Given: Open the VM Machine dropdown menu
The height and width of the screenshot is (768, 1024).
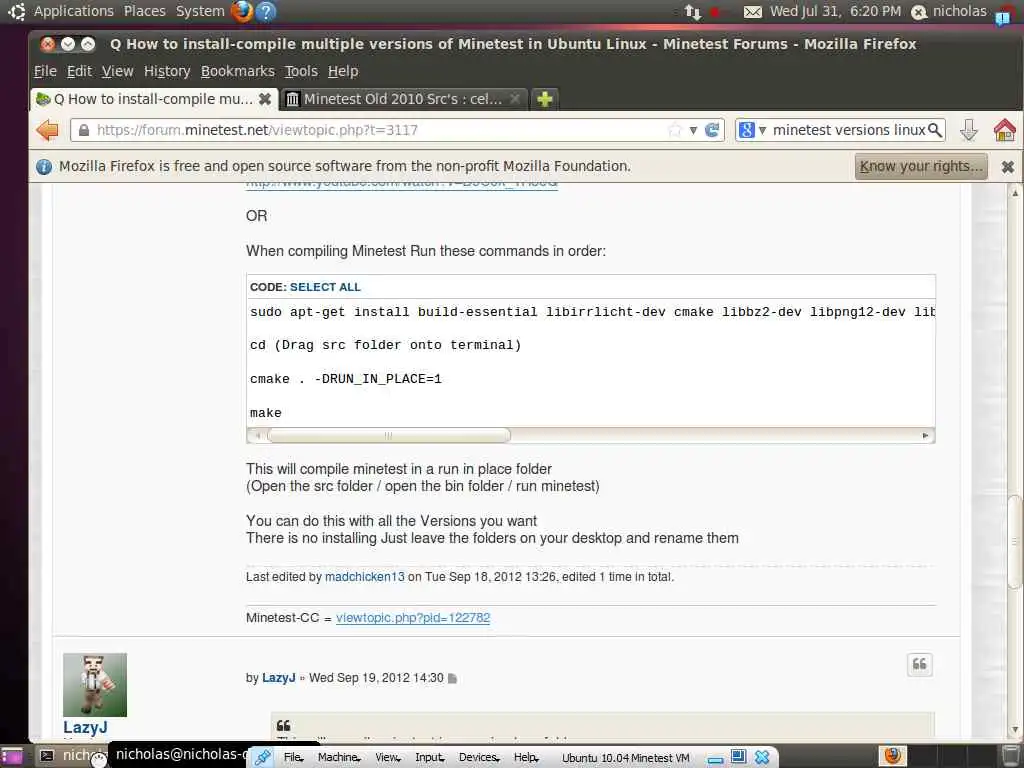Looking at the screenshot, I should [339, 758].
